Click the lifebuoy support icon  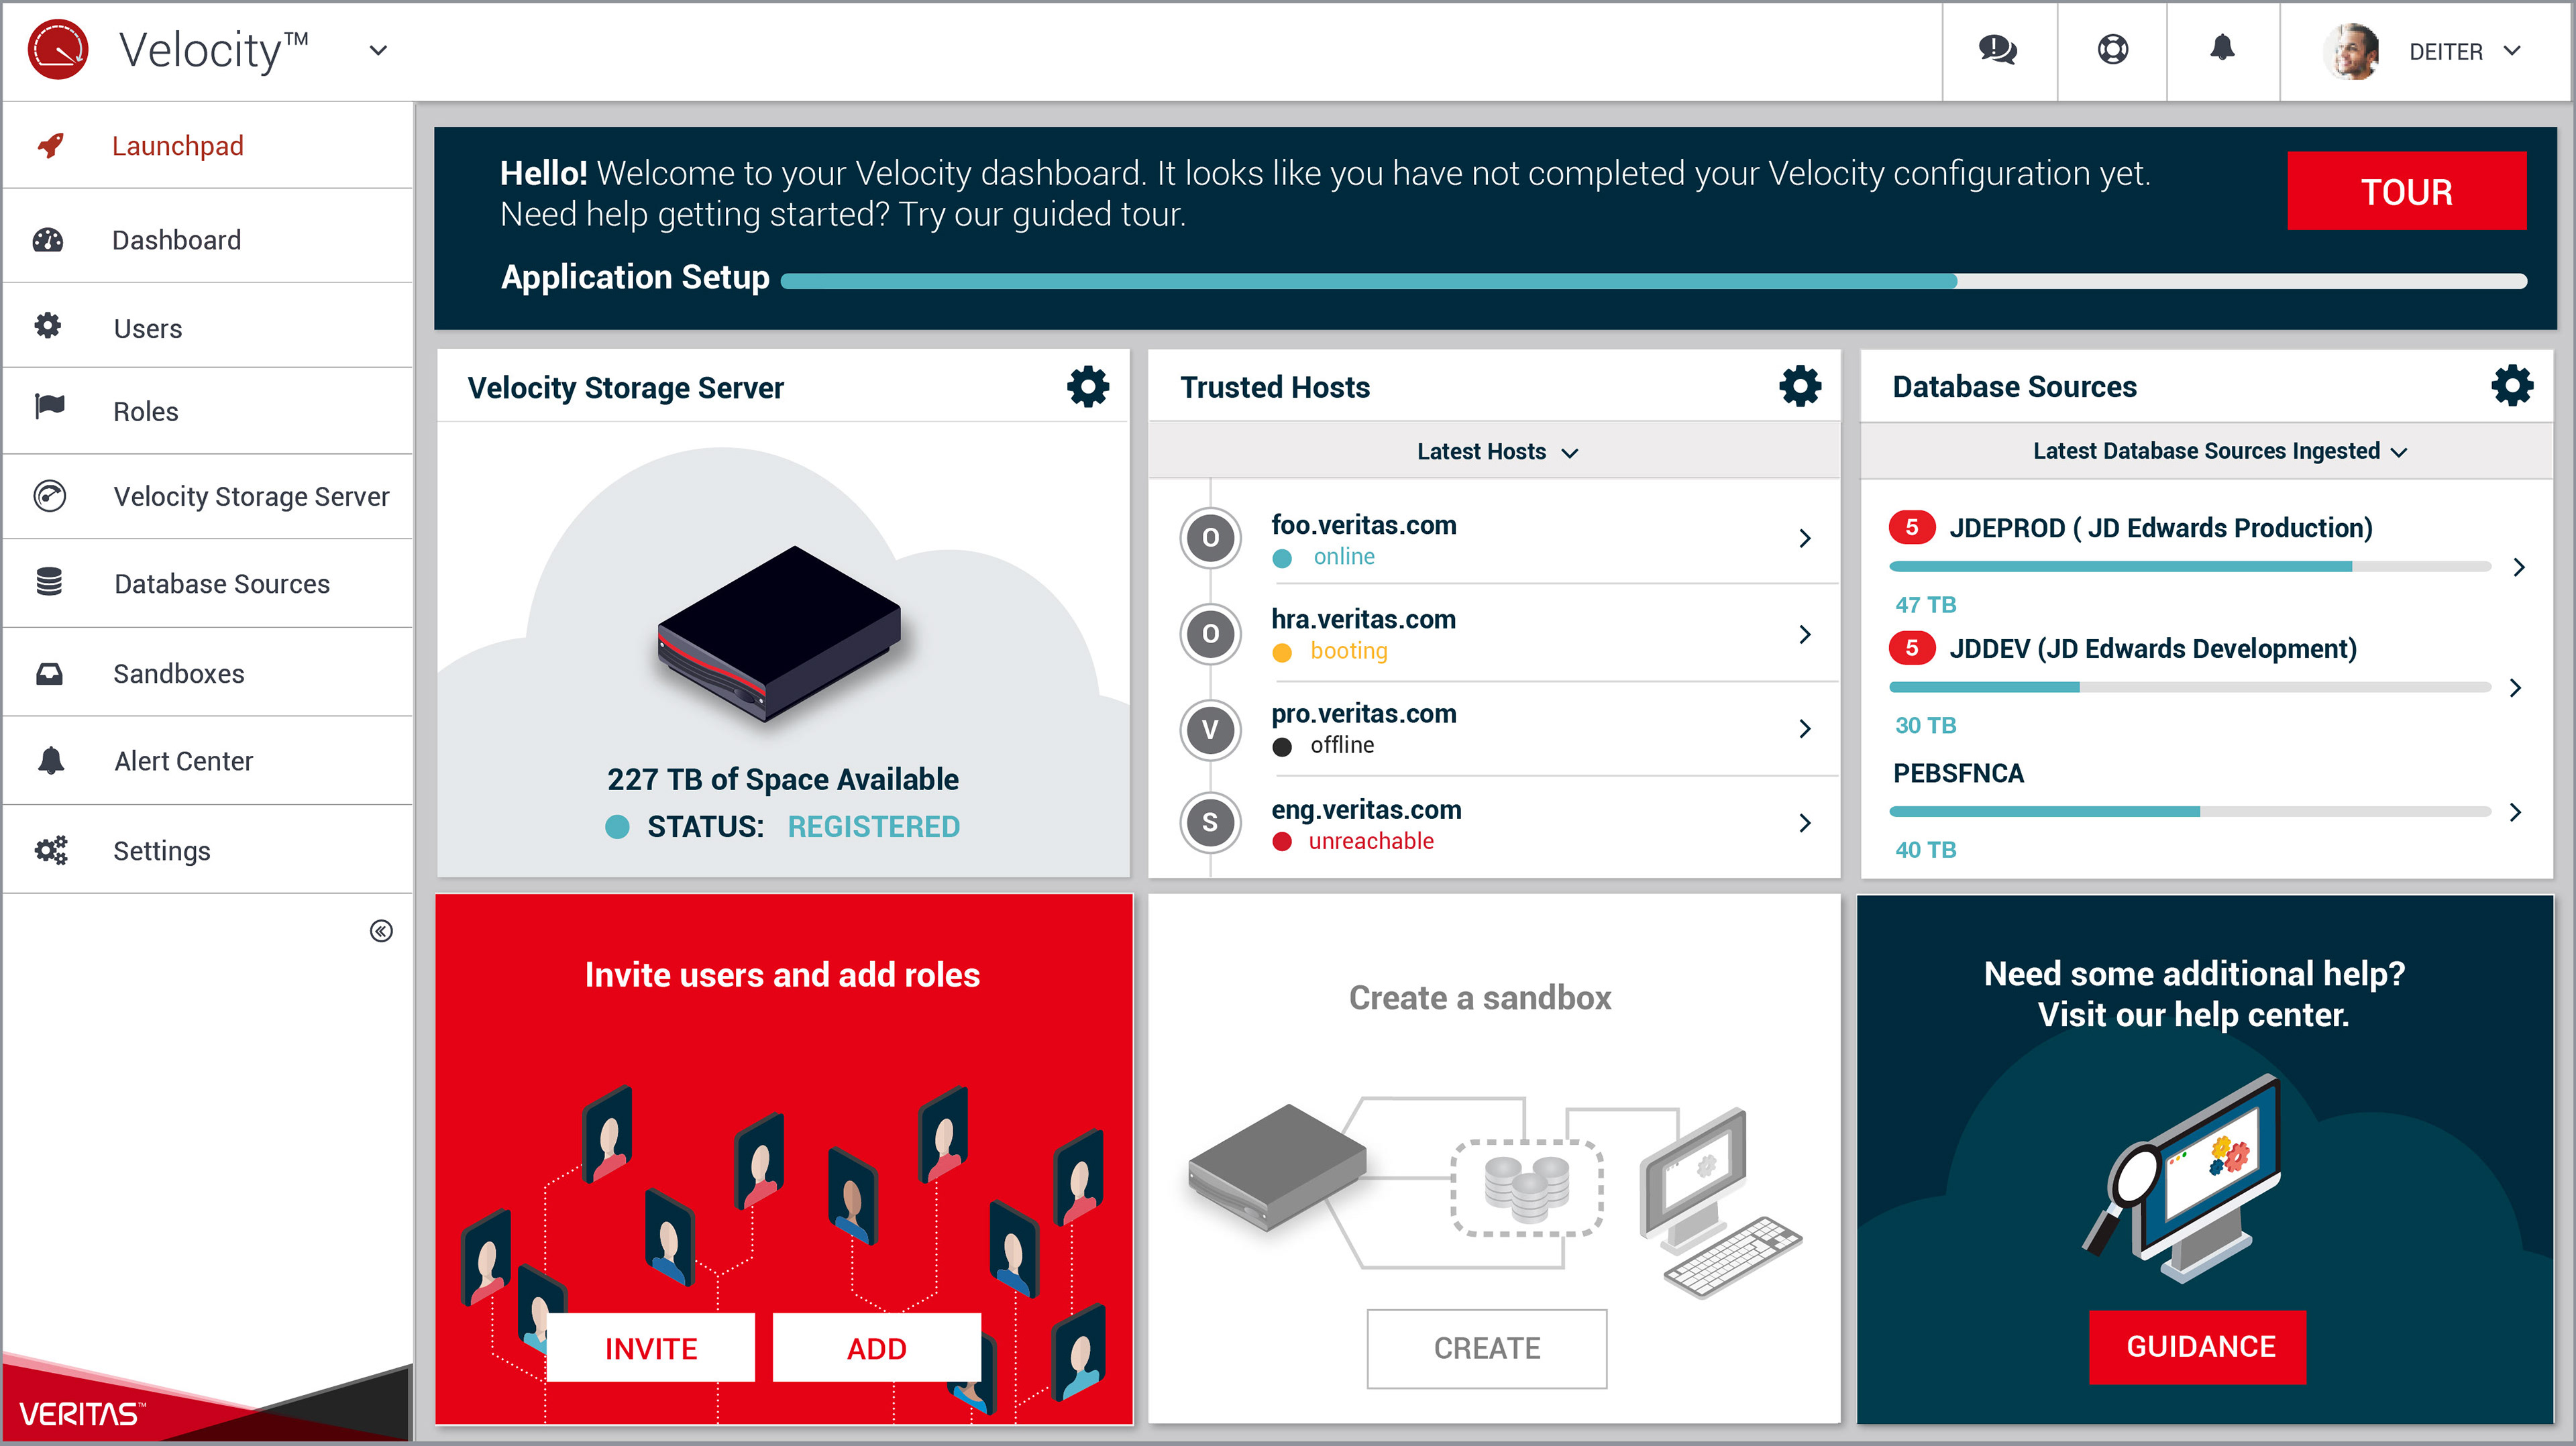click(2112, 50)
